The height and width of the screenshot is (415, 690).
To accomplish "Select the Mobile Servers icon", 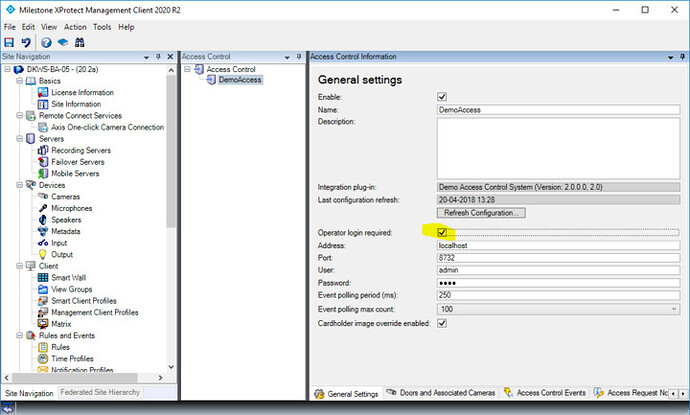I will (x=43, y=173).
